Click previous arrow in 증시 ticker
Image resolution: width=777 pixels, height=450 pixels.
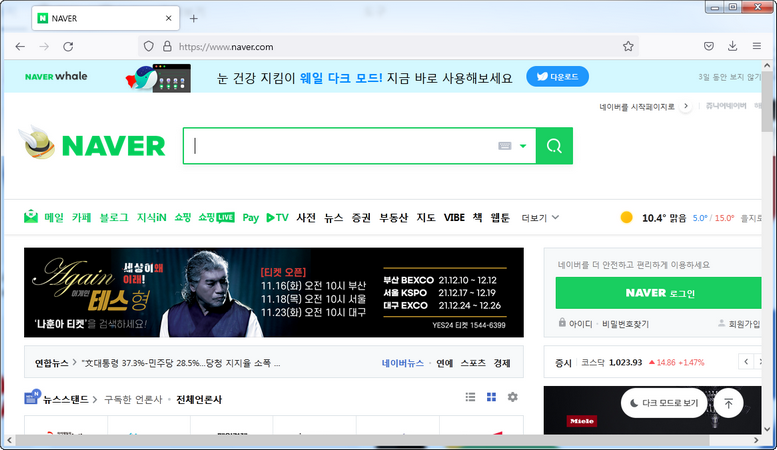tap(746, 362)
